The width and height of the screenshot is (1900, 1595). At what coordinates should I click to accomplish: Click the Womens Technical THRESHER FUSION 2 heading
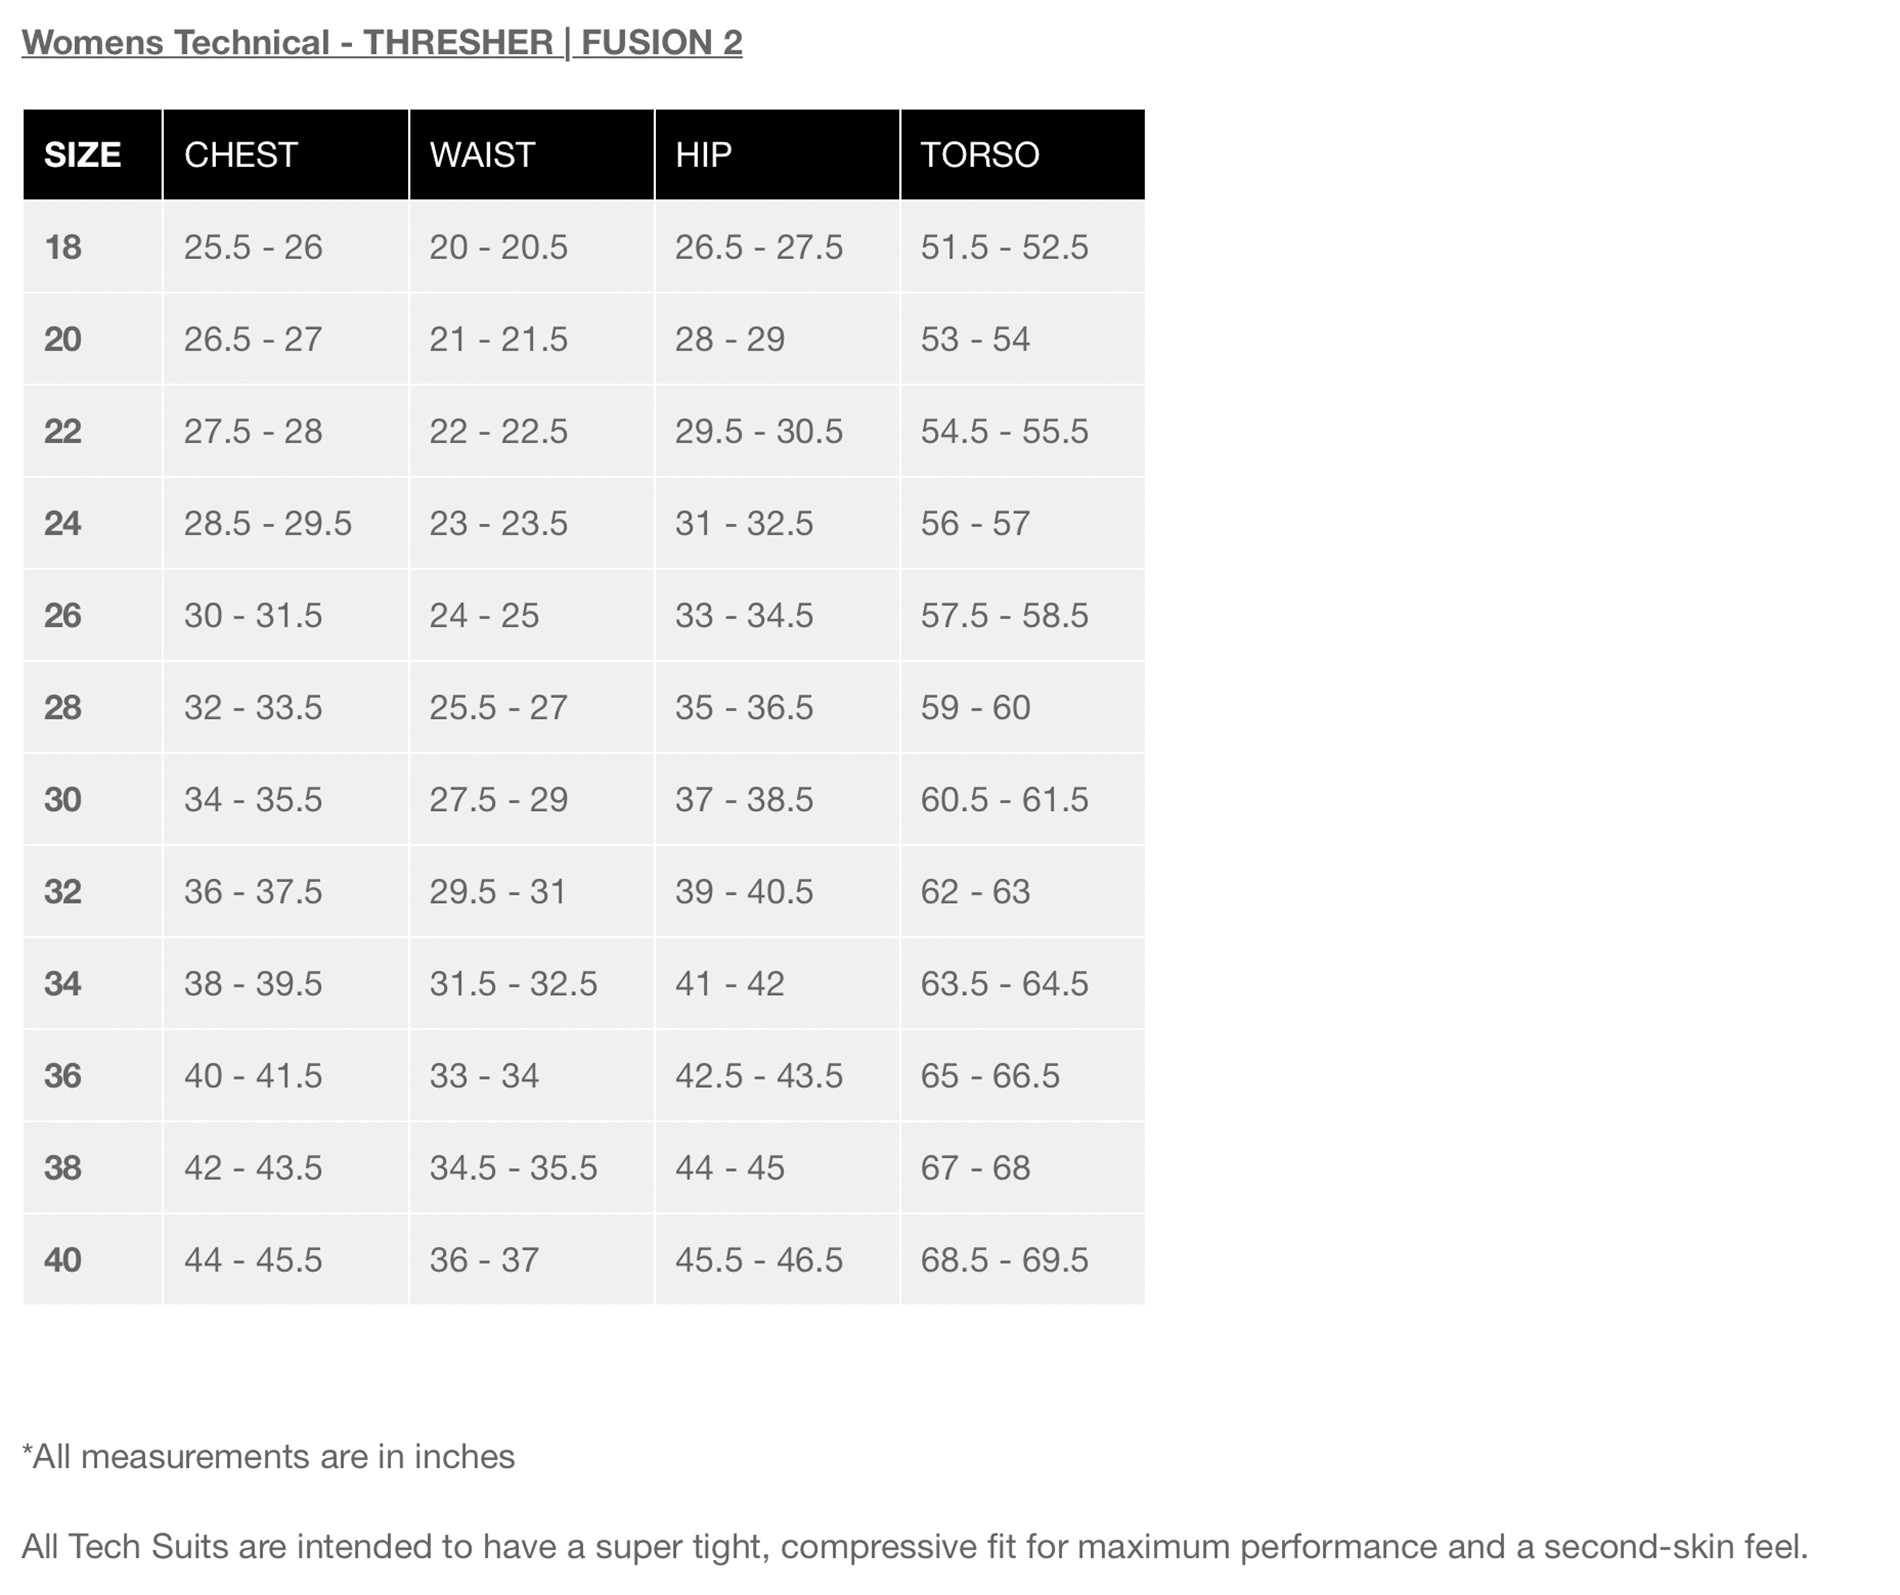click(x=382, y=42)
